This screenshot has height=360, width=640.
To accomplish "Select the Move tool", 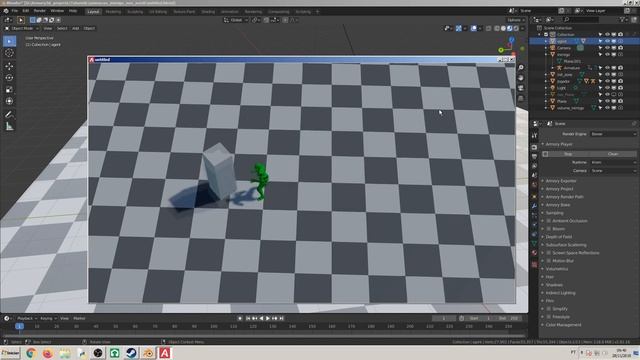I will coord(9,66).
